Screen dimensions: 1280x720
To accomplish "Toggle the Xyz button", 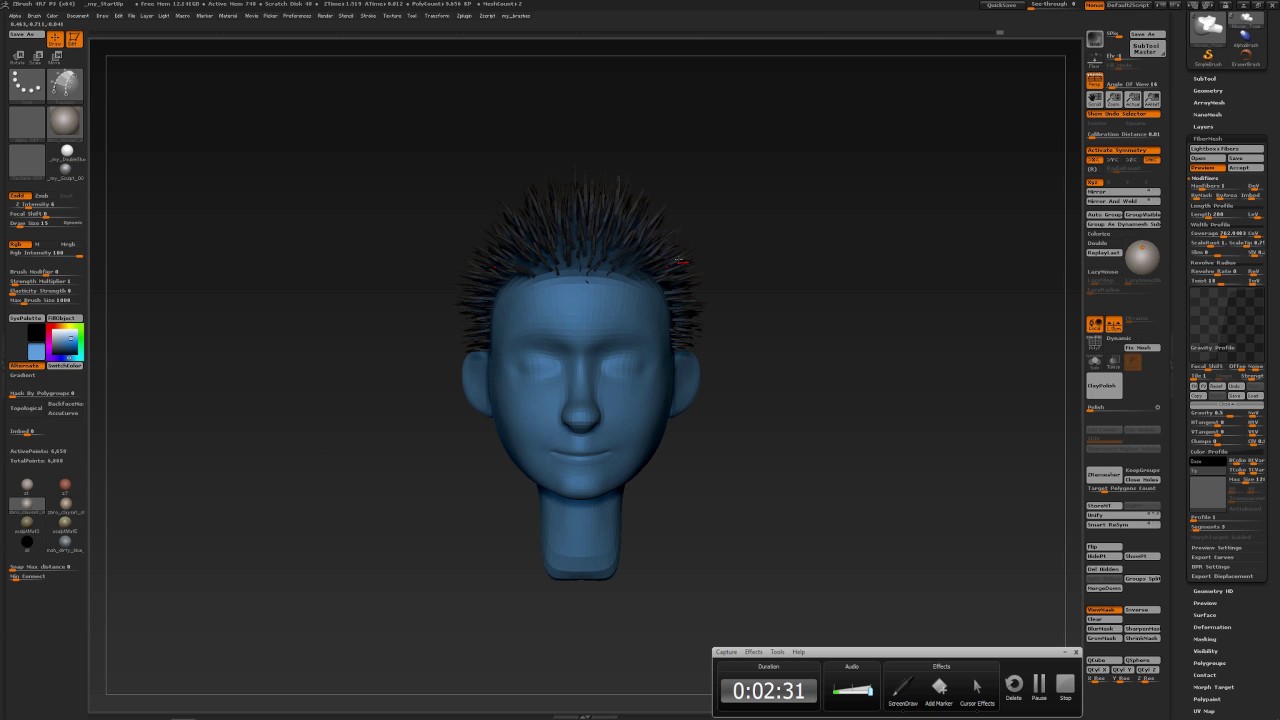I will (1095, 183).
